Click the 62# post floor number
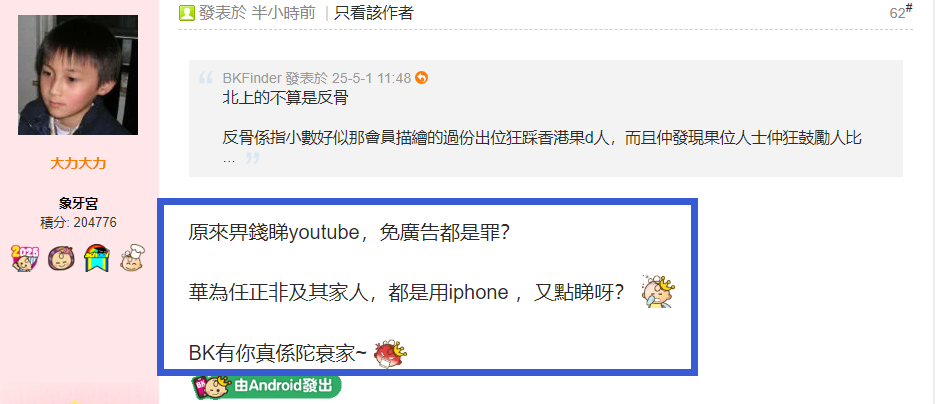This screenshot has height=404, width=937. [901, 12]
